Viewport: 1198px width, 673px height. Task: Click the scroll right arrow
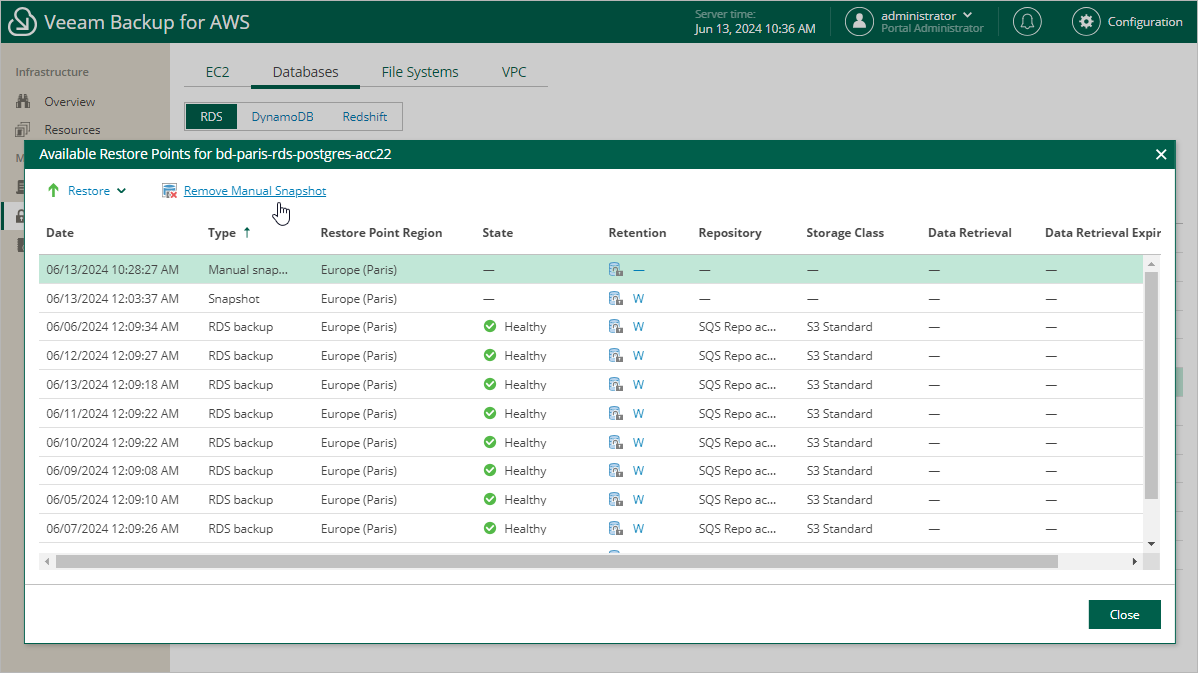coord(1135,561)
